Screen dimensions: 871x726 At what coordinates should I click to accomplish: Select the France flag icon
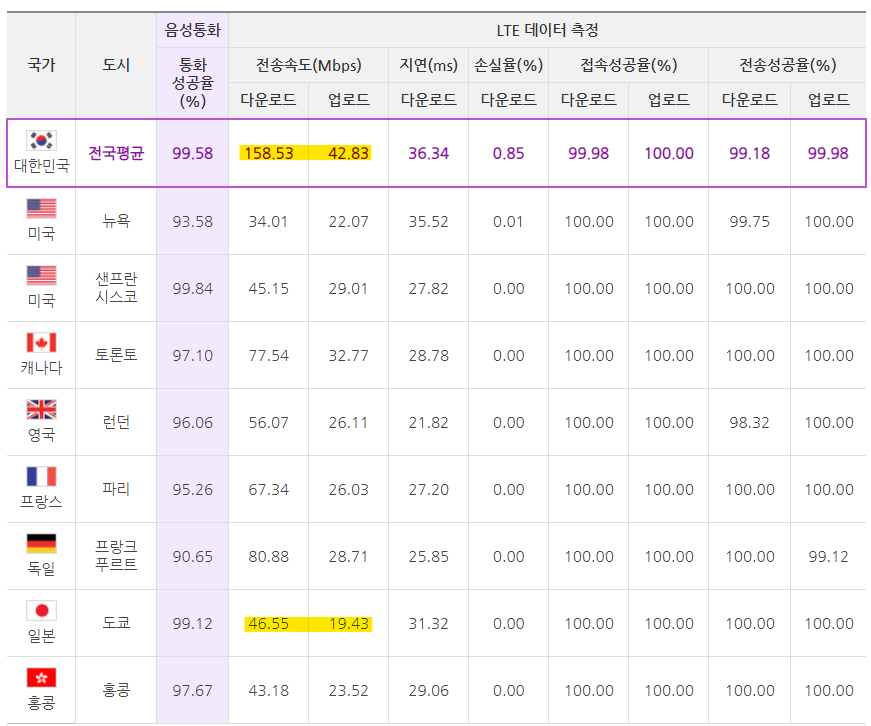coord(42,476)
